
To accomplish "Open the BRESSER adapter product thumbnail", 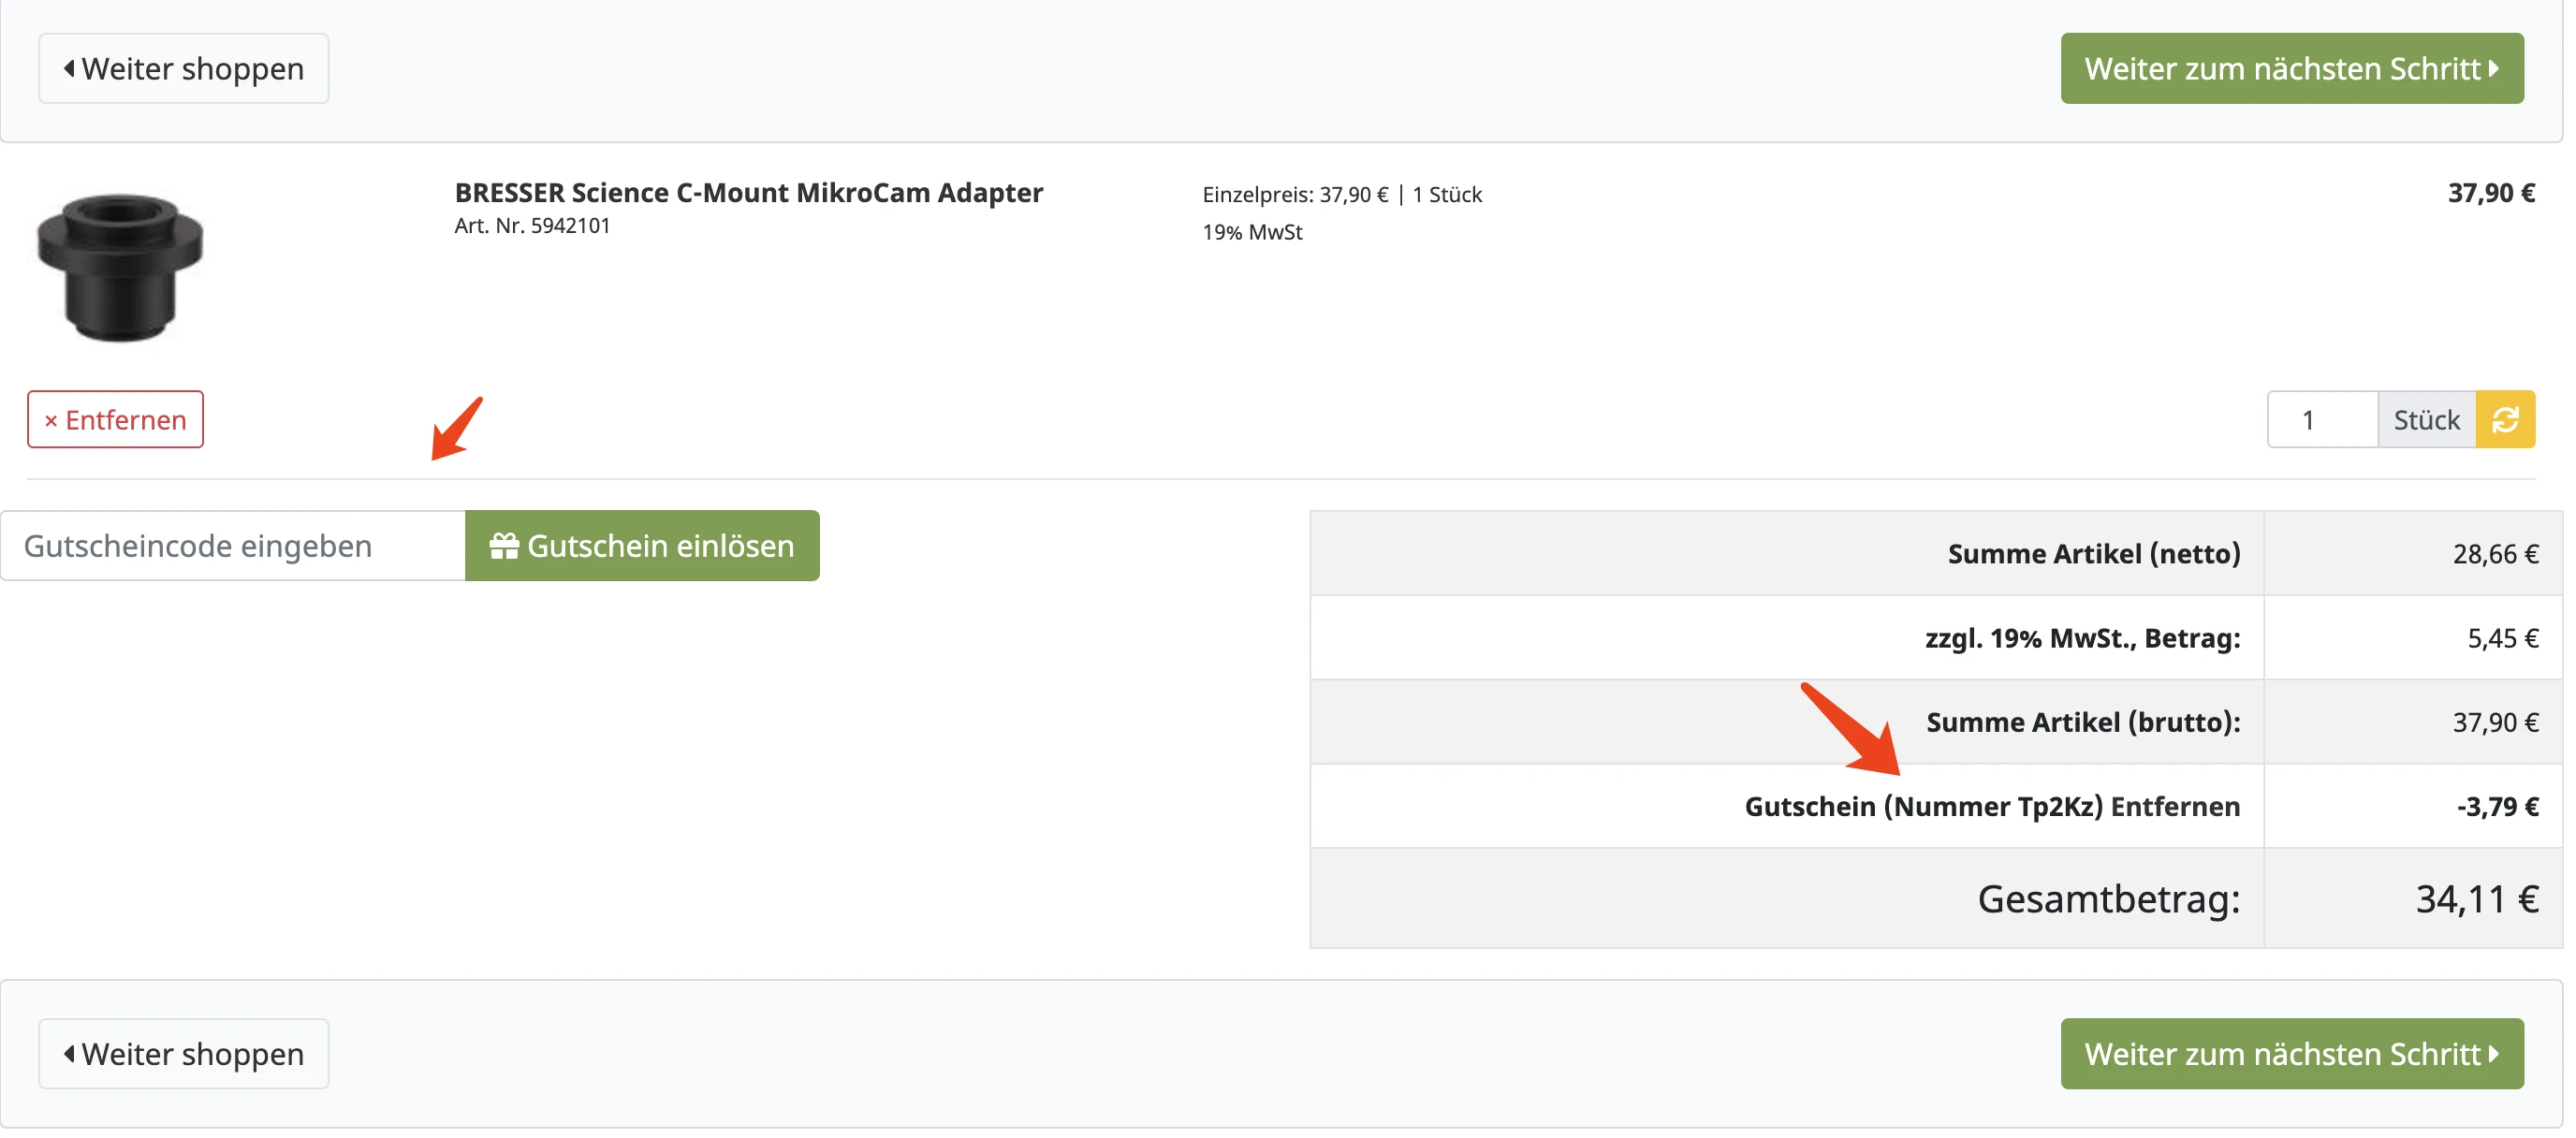I will point(120,268).
